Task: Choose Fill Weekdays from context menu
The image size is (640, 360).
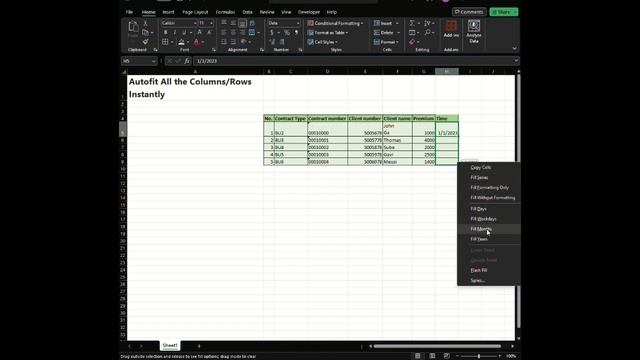Action: (x=489, y=219)
